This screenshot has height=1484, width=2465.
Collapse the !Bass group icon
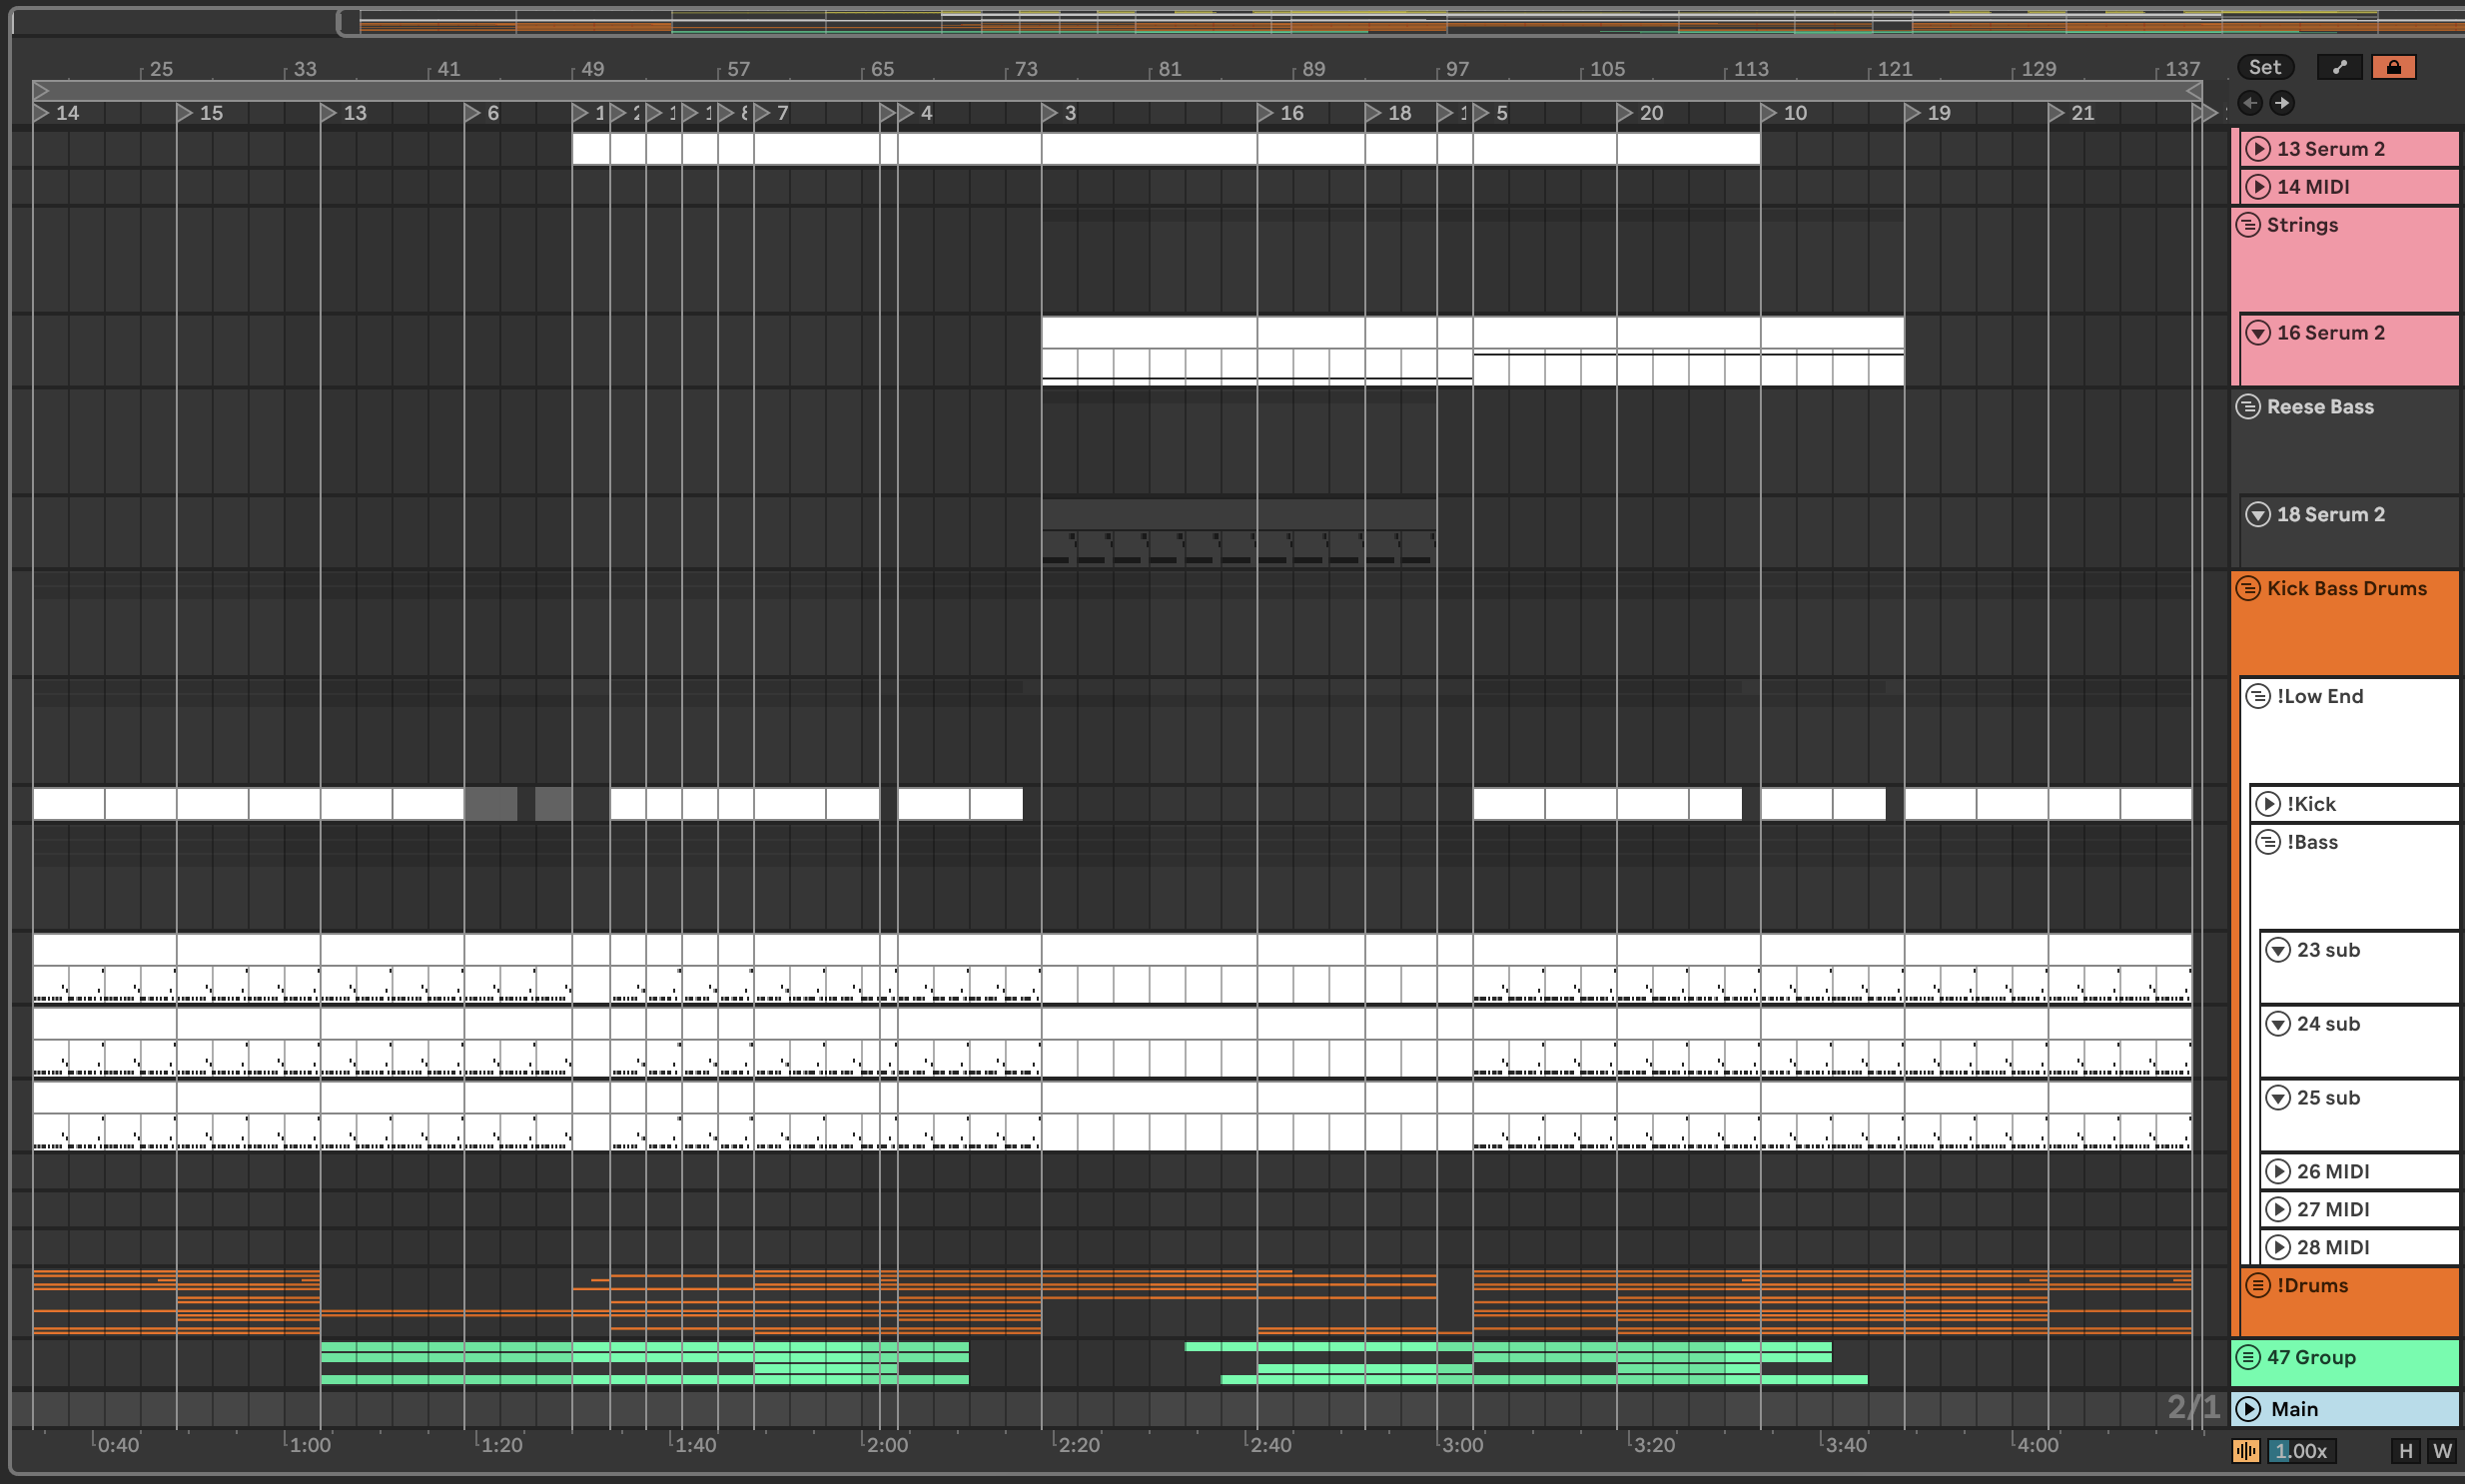[x=2268, y=843]
